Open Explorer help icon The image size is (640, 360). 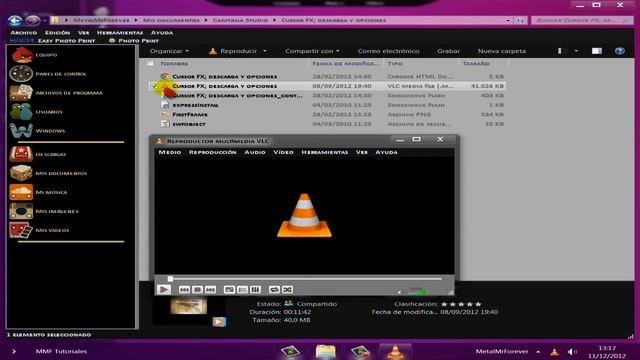[x=620, y=51]
